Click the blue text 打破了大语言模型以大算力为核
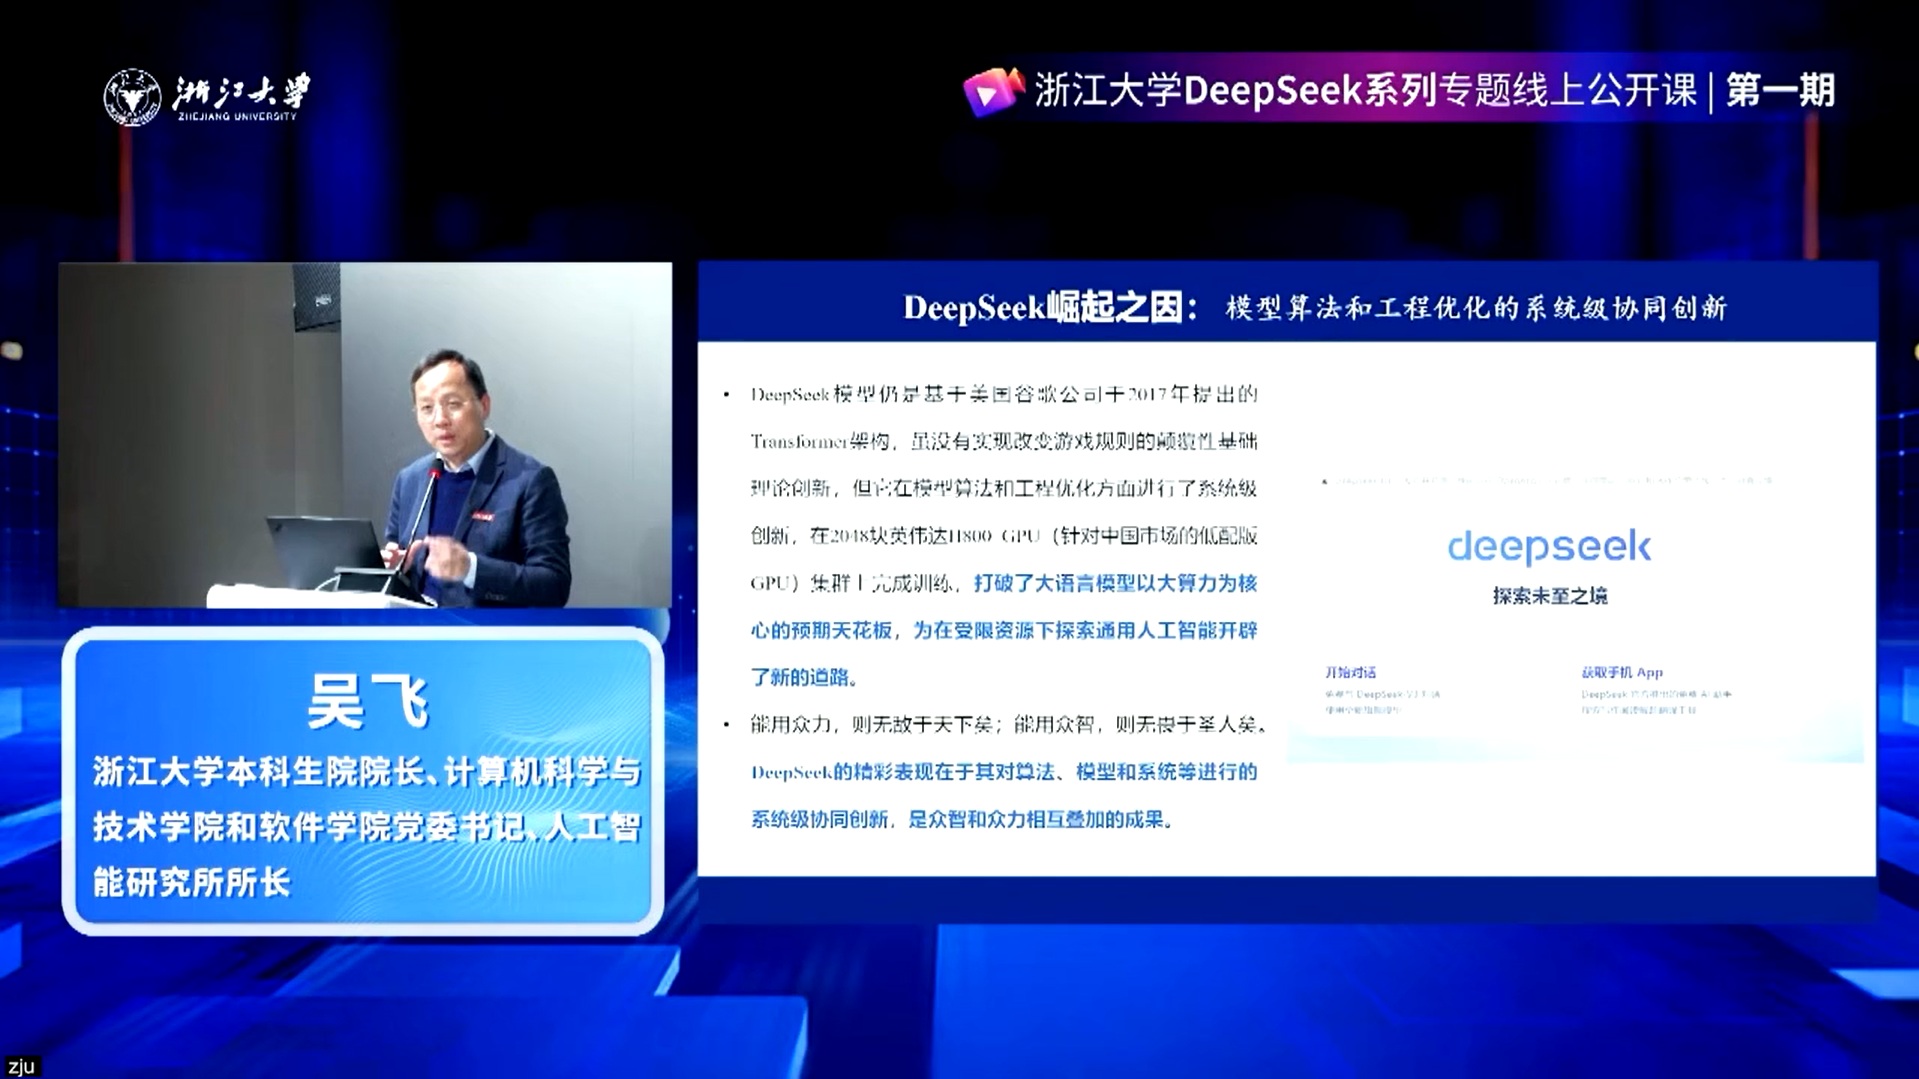The width and height of the screenshot is (1919, 1079). (1116, 583)
